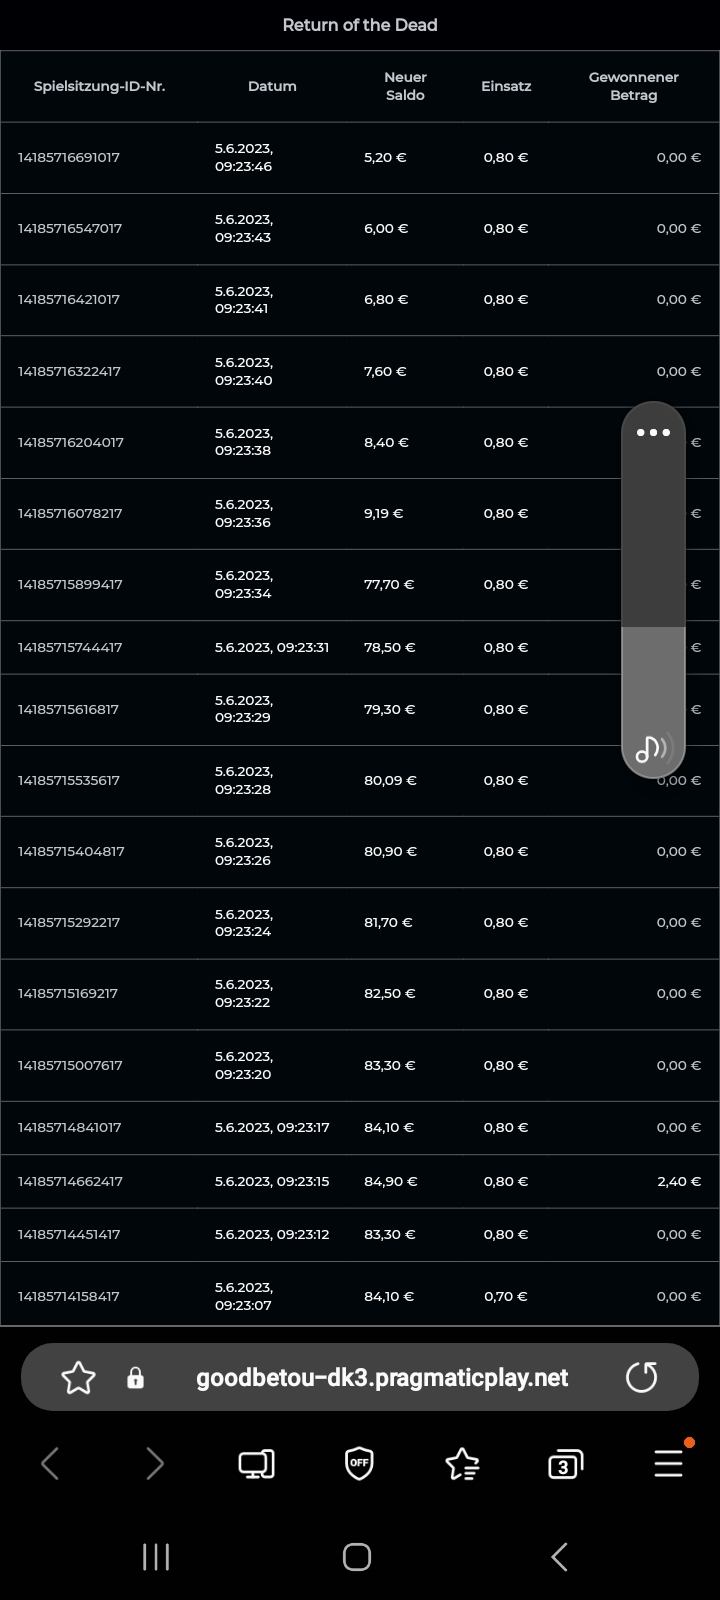
Task: Open the tab switcher showing 3 tabs
Action: click(x=565, y=1464)
